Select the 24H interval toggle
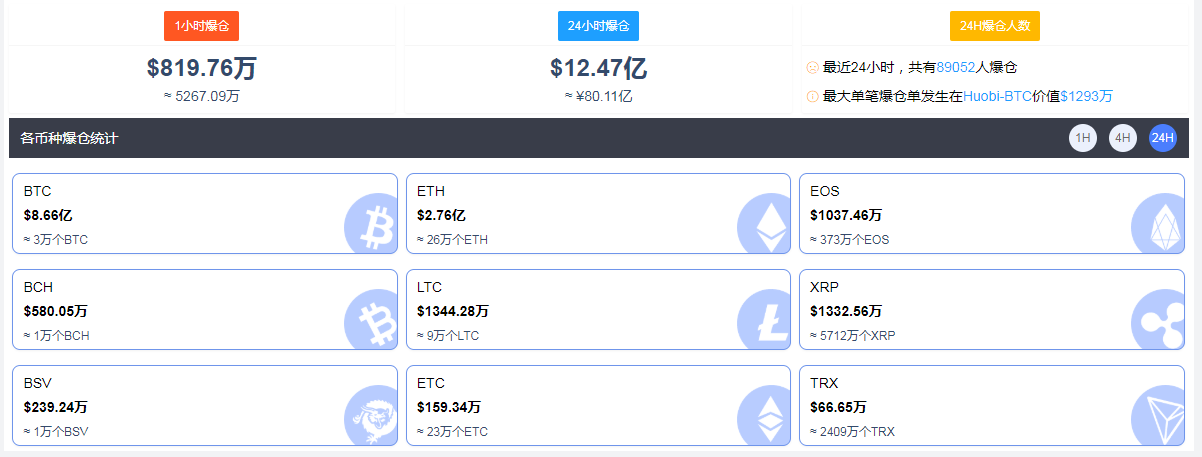Image resolution: width=1202 pixels, height=457 pixels. (x=1163, y=138)
